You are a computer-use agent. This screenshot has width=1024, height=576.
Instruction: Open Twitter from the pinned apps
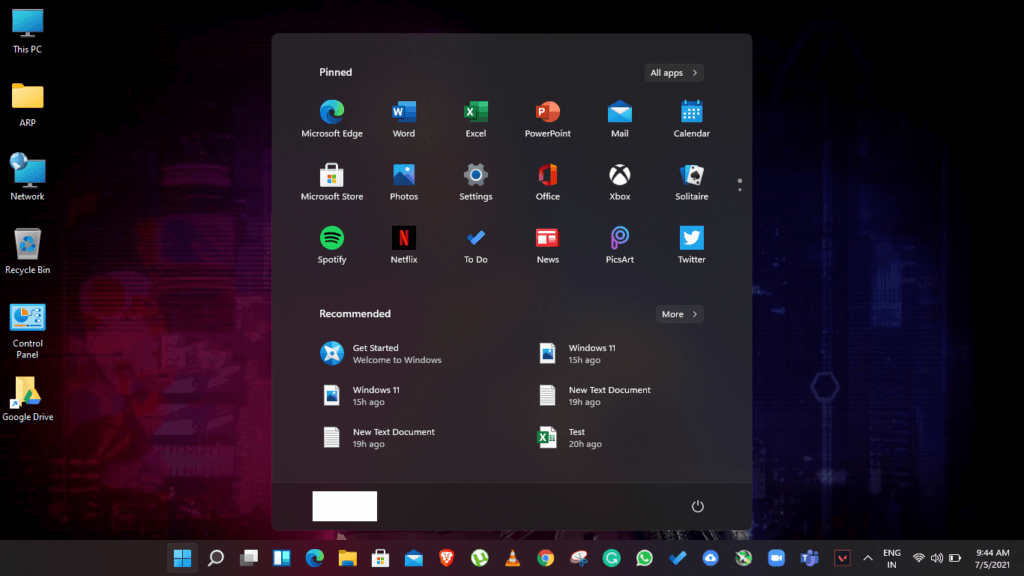(x=691, y=246)
